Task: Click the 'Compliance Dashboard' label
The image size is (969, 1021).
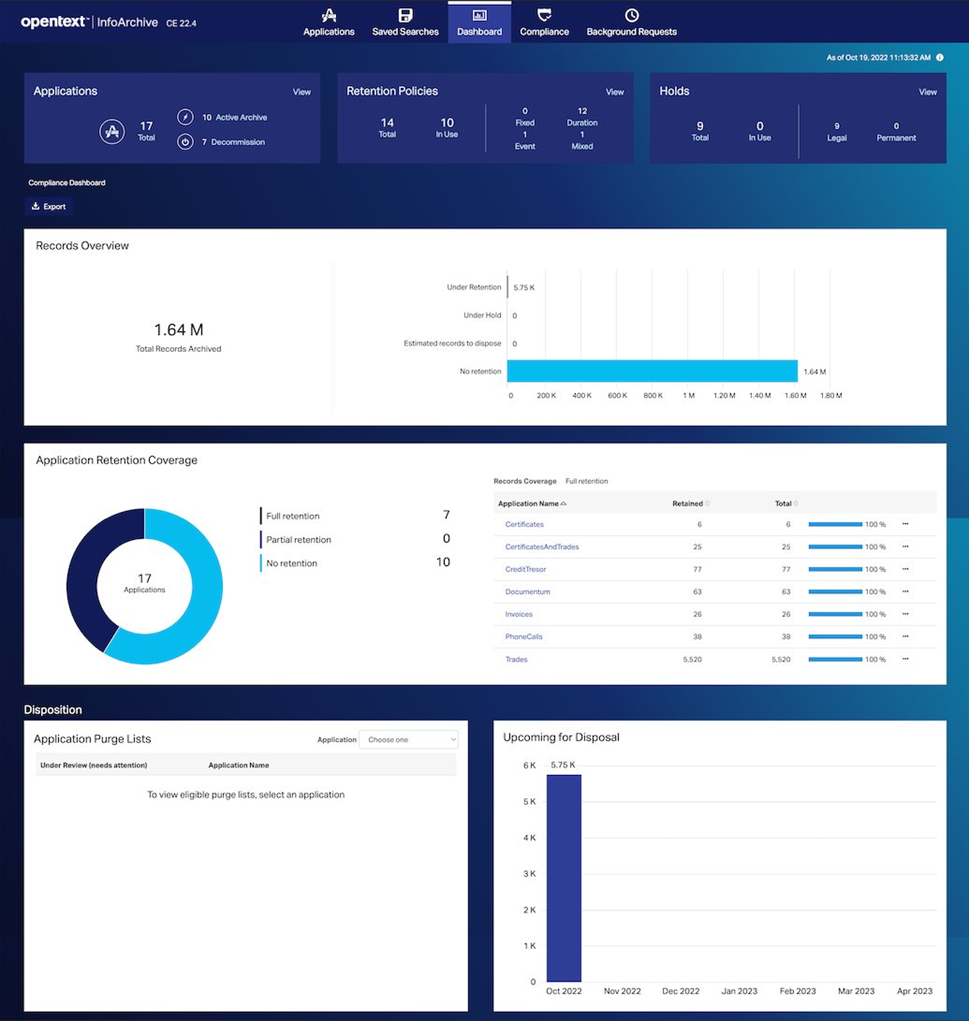Action: point(66,183)
